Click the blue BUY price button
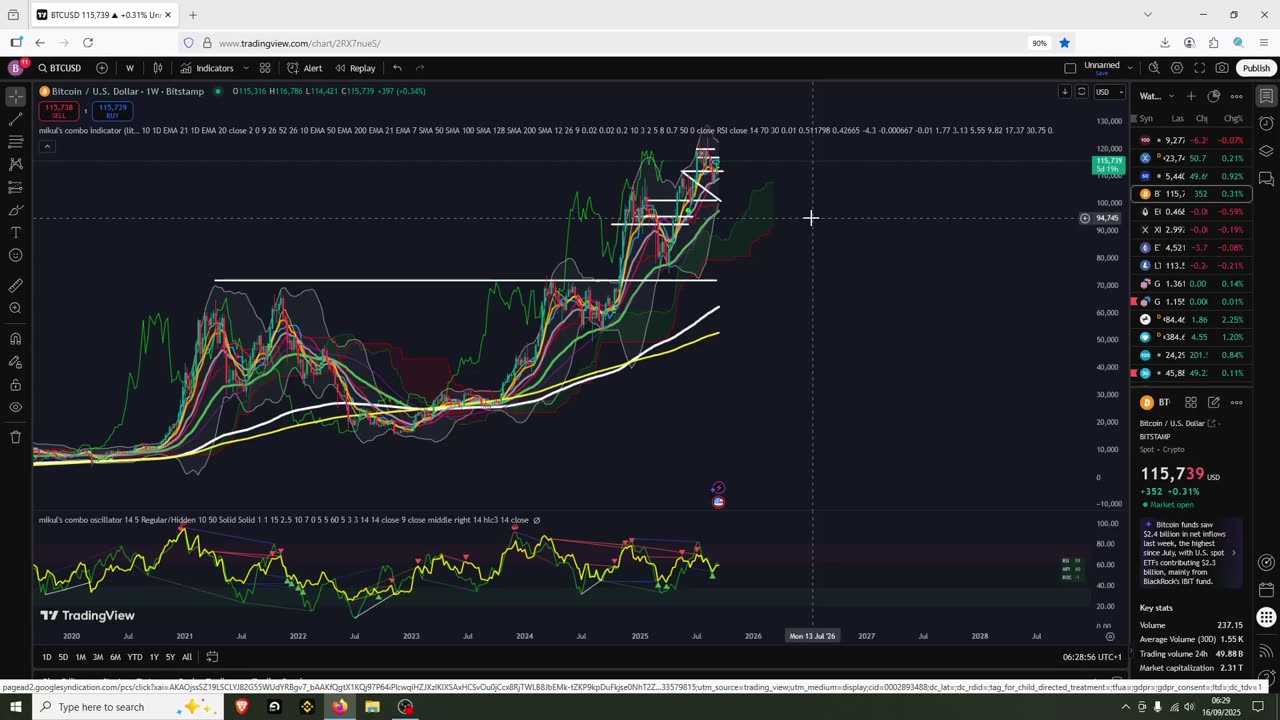 click(113, 110)
